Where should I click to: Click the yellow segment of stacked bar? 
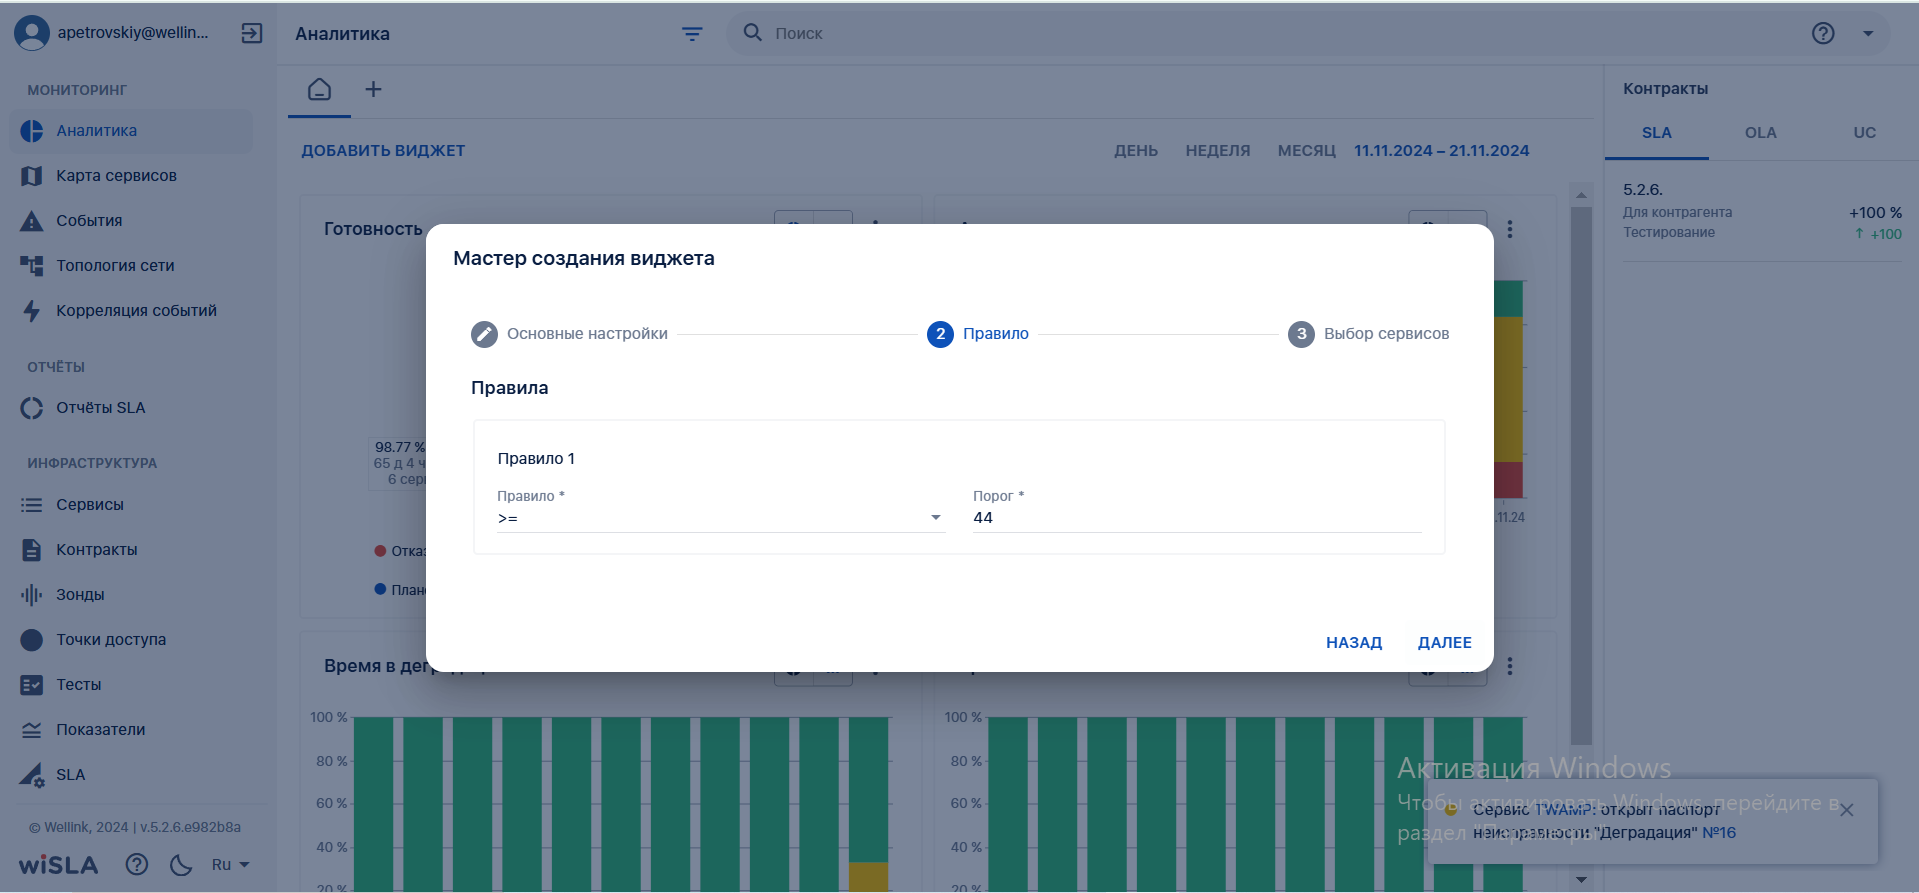tap(1508, 389)
